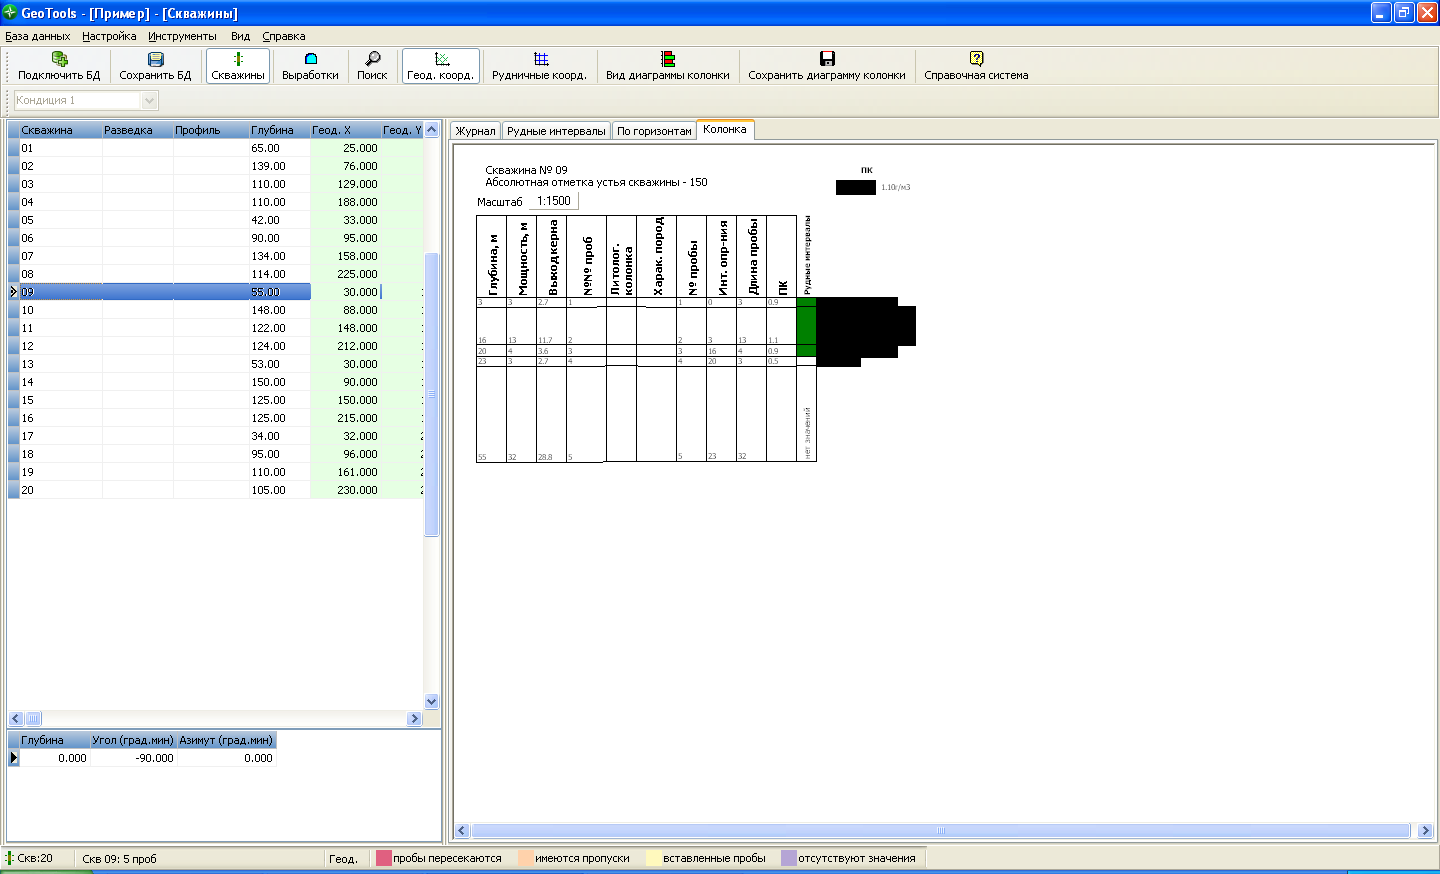Open the Выработки toolbar icon
This screenshot has height=874, width=1440.
310,59
